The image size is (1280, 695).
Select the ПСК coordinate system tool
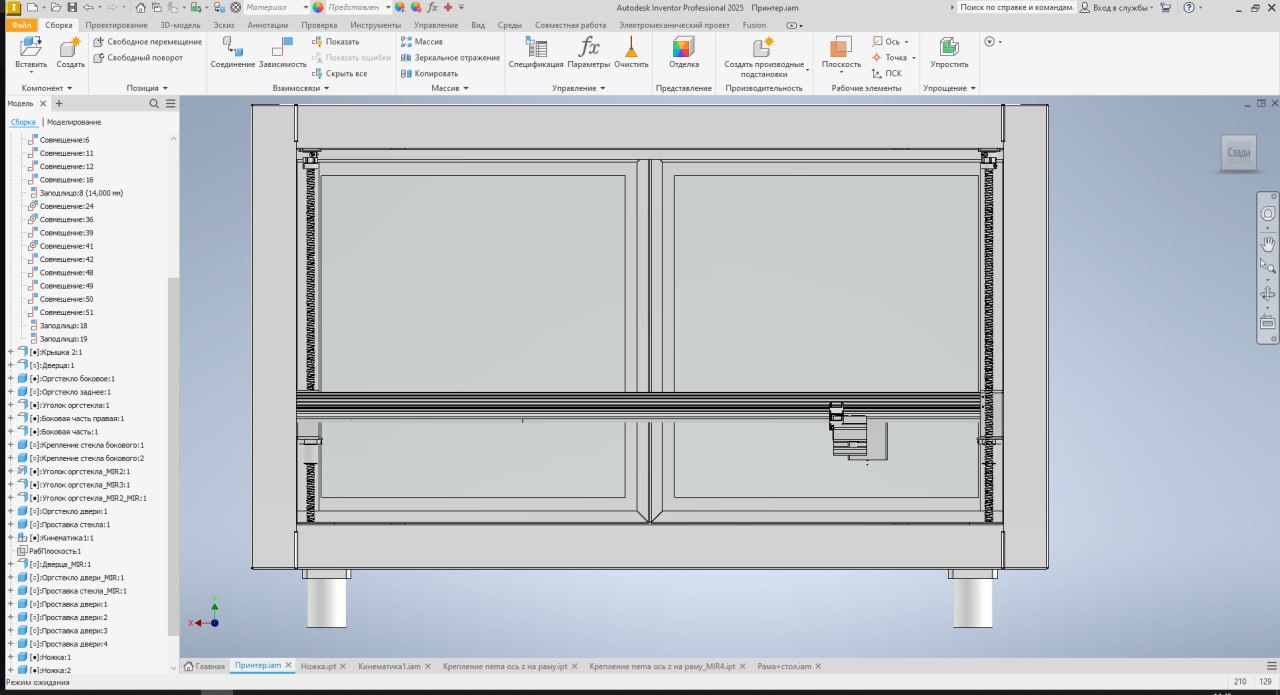pos(886,74)
